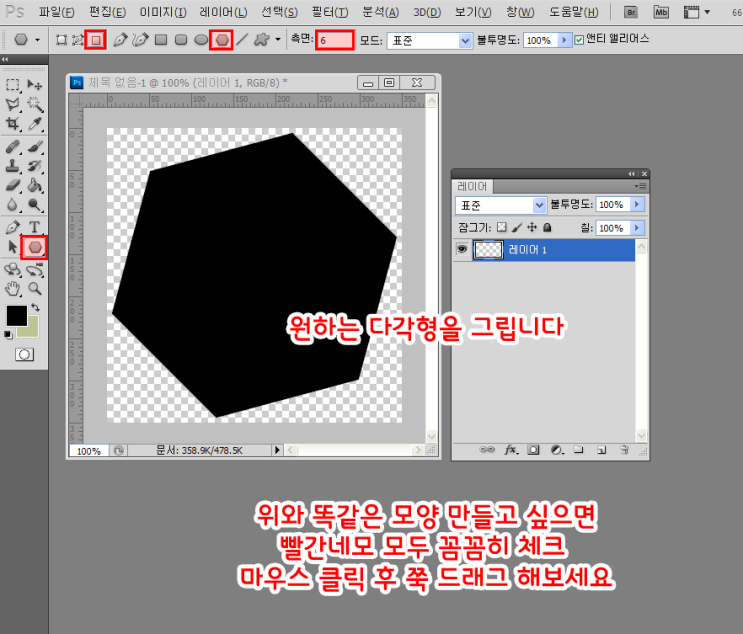The image size is (743, 634).
Task: Open geometry options arrow after custom shape
Action: pyautogui.click(x=278, y=40)
